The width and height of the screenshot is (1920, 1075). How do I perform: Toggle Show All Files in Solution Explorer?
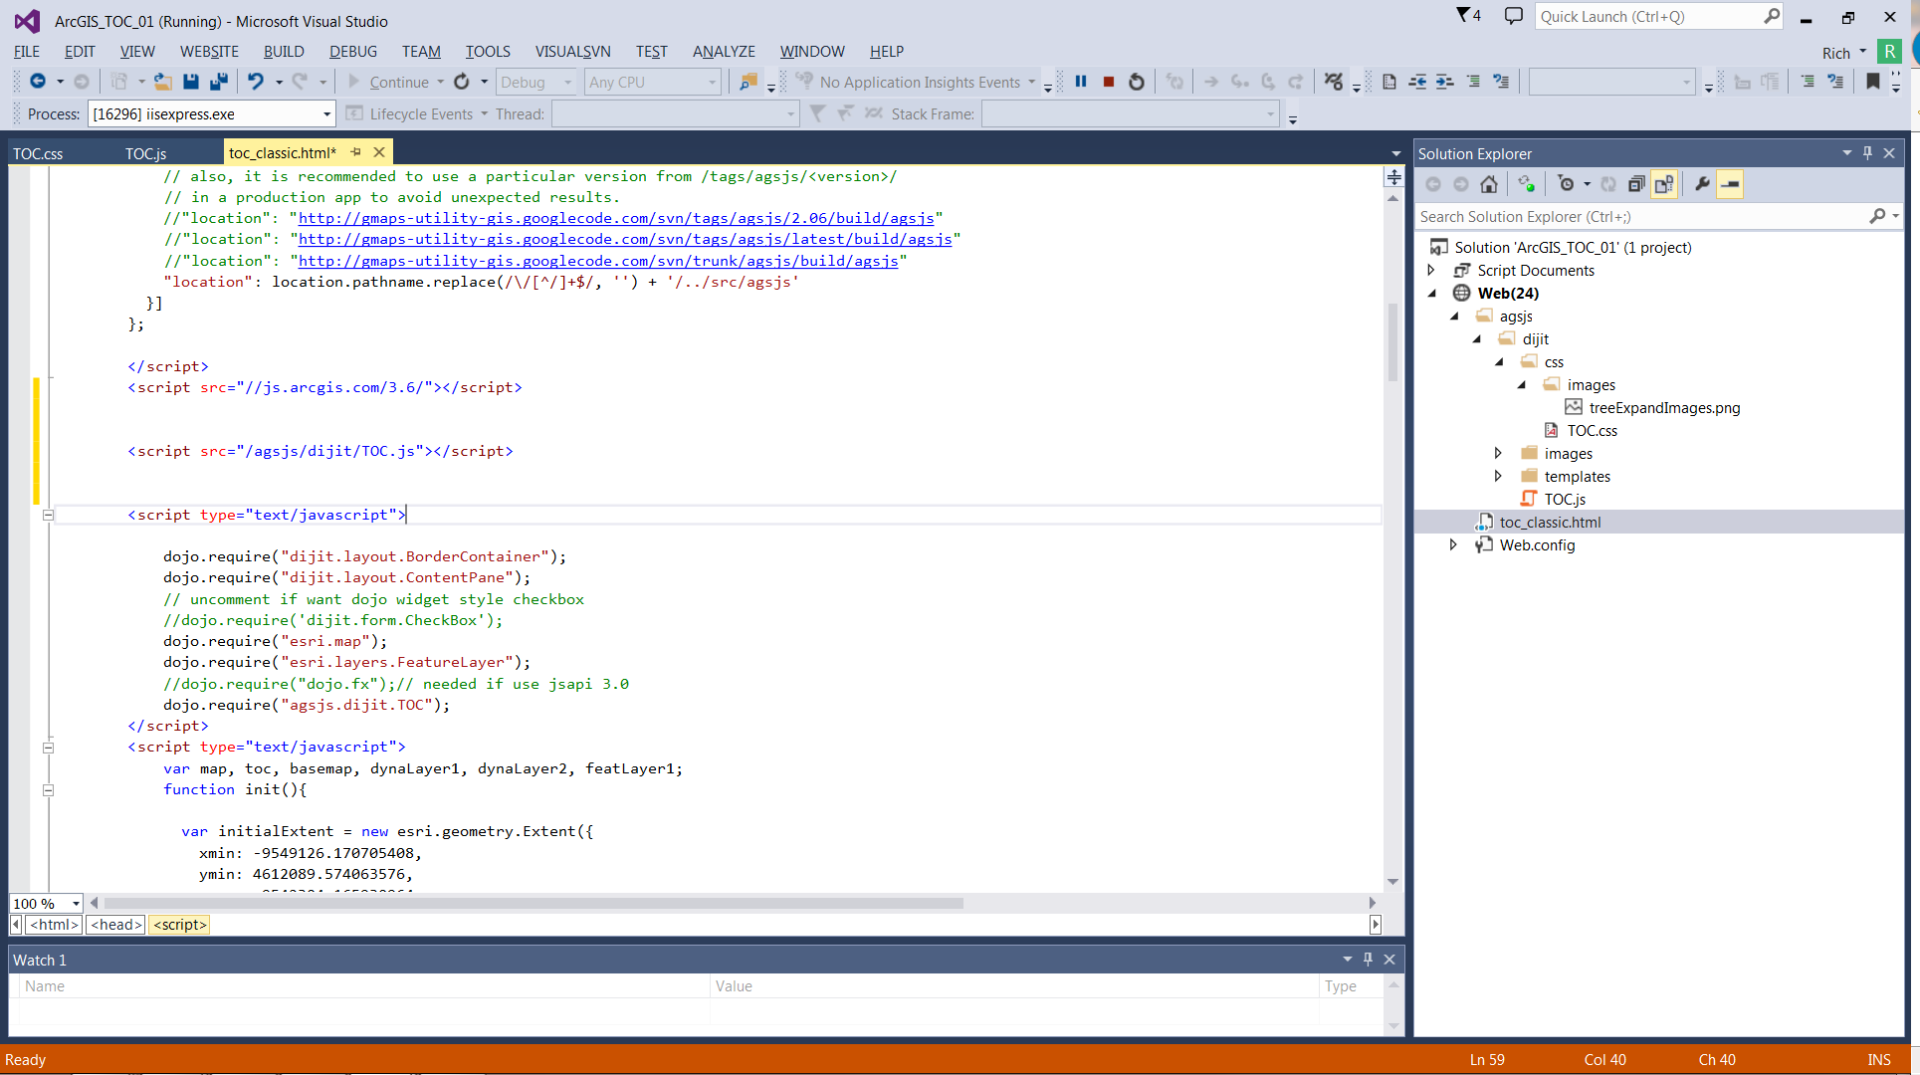[x=1664, y=184]
